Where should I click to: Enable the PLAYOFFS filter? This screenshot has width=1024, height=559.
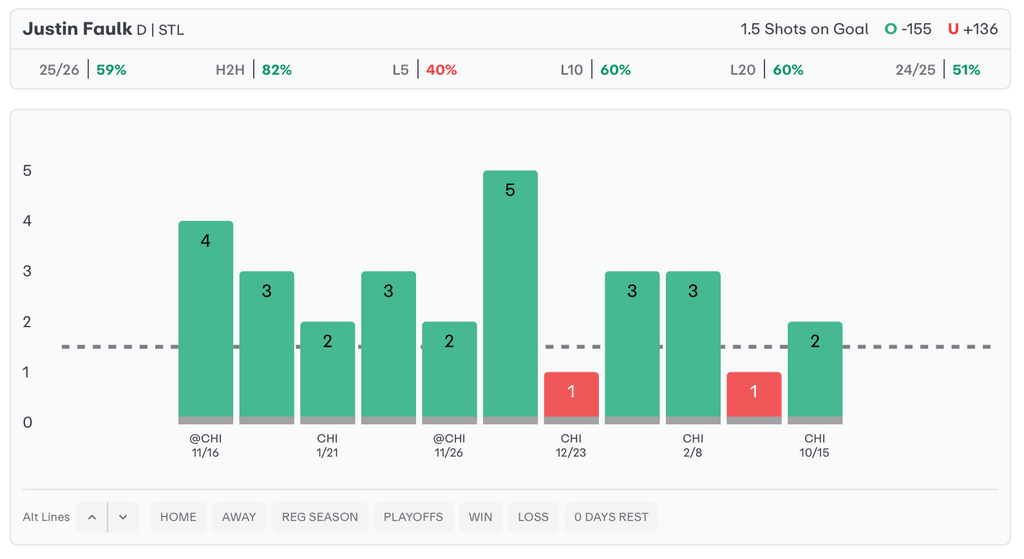pos(413,517)
